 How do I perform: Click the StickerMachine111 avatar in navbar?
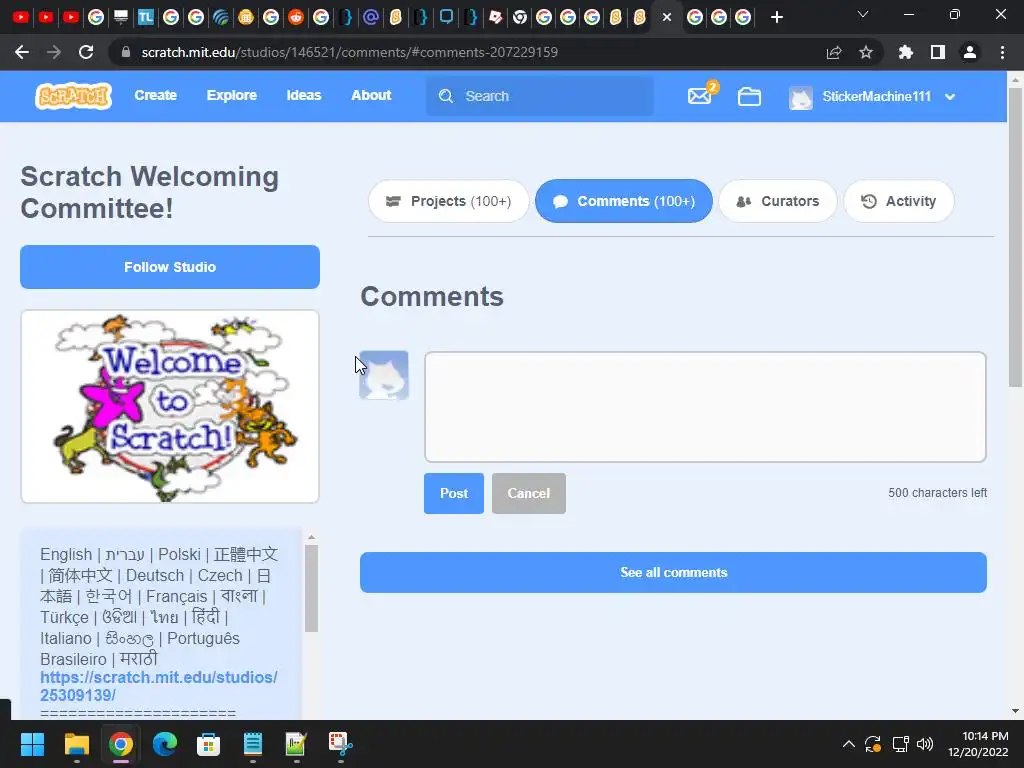801,97
